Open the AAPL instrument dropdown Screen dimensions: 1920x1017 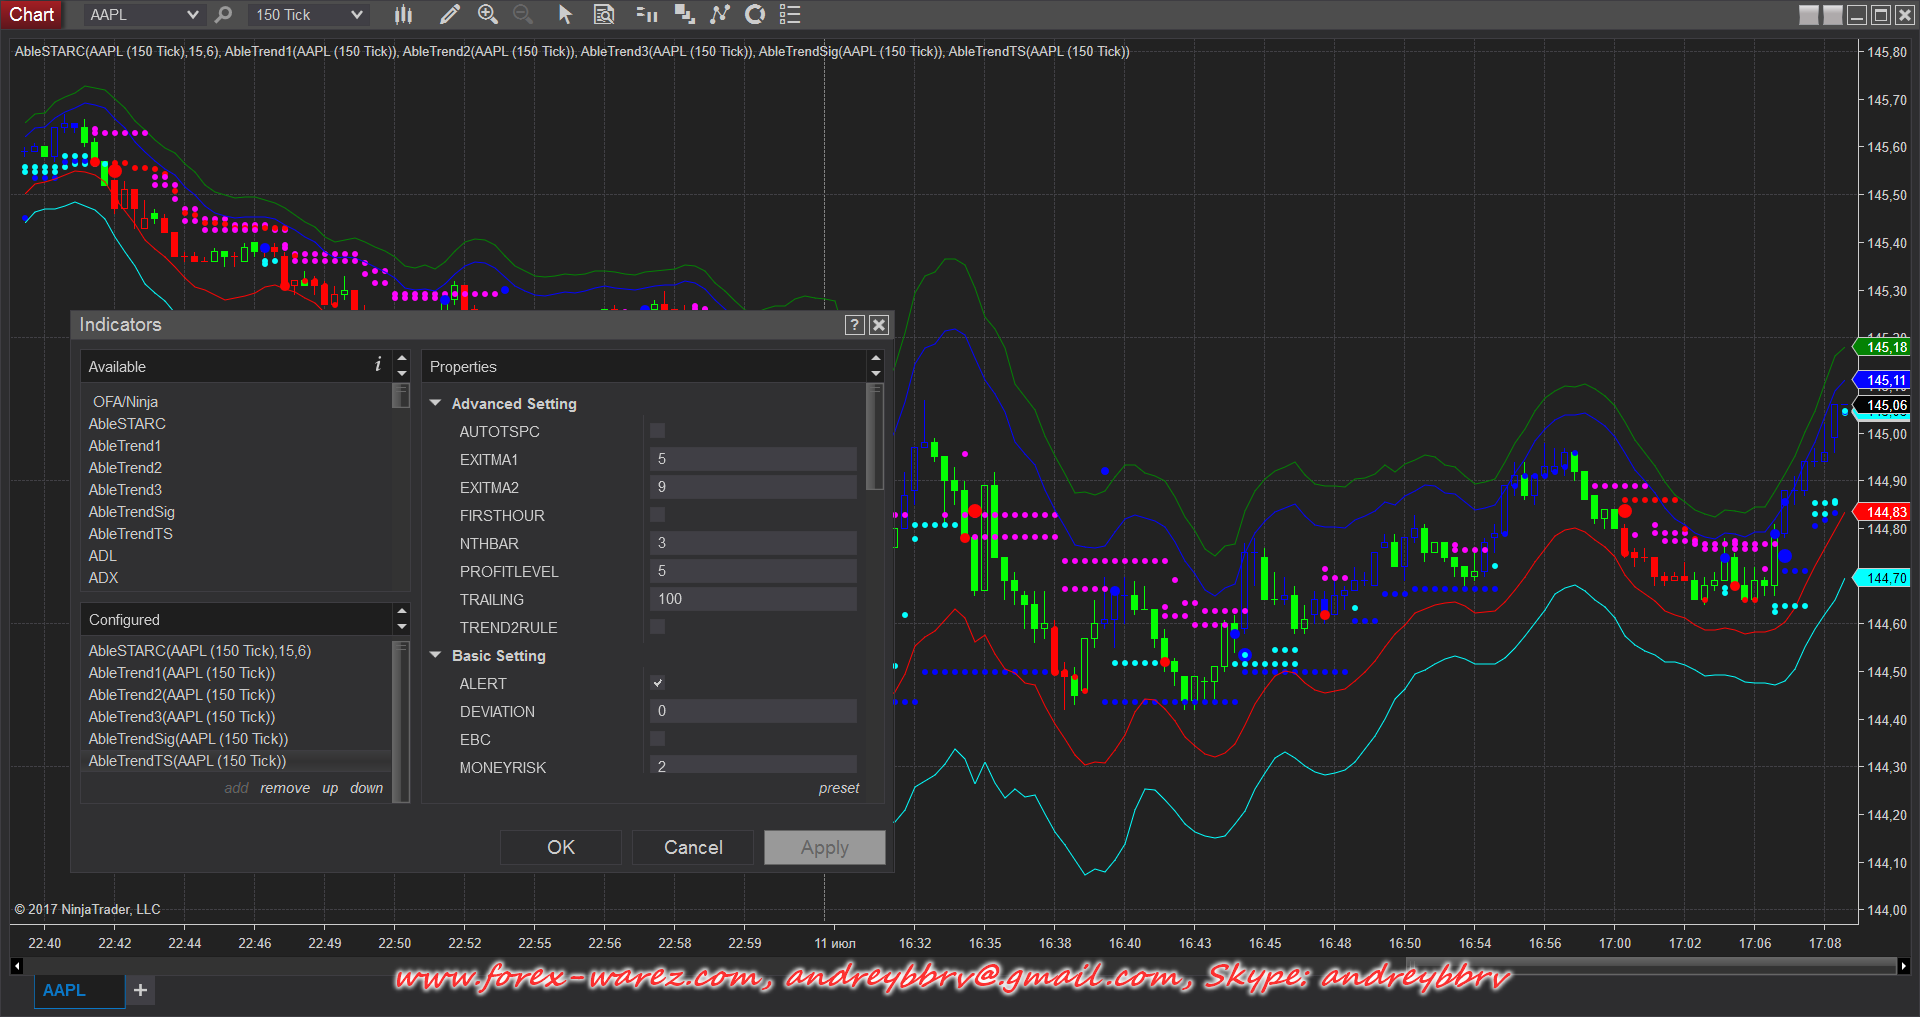(142, 14)
